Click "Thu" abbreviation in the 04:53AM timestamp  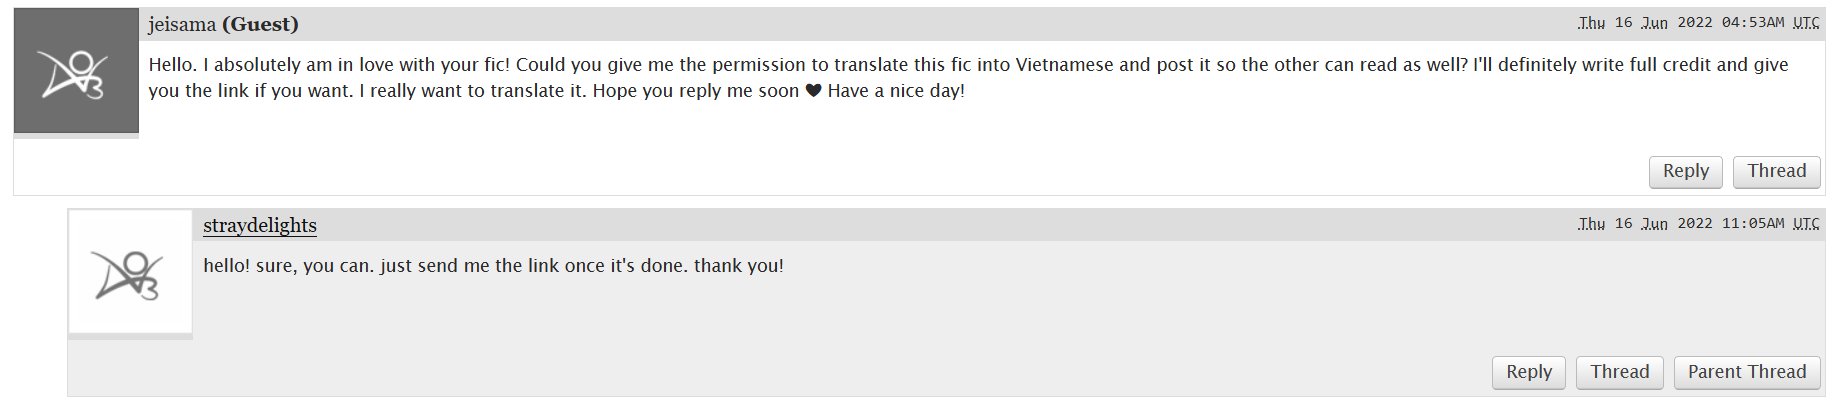pyautogui.click(x=1591, y=23)
